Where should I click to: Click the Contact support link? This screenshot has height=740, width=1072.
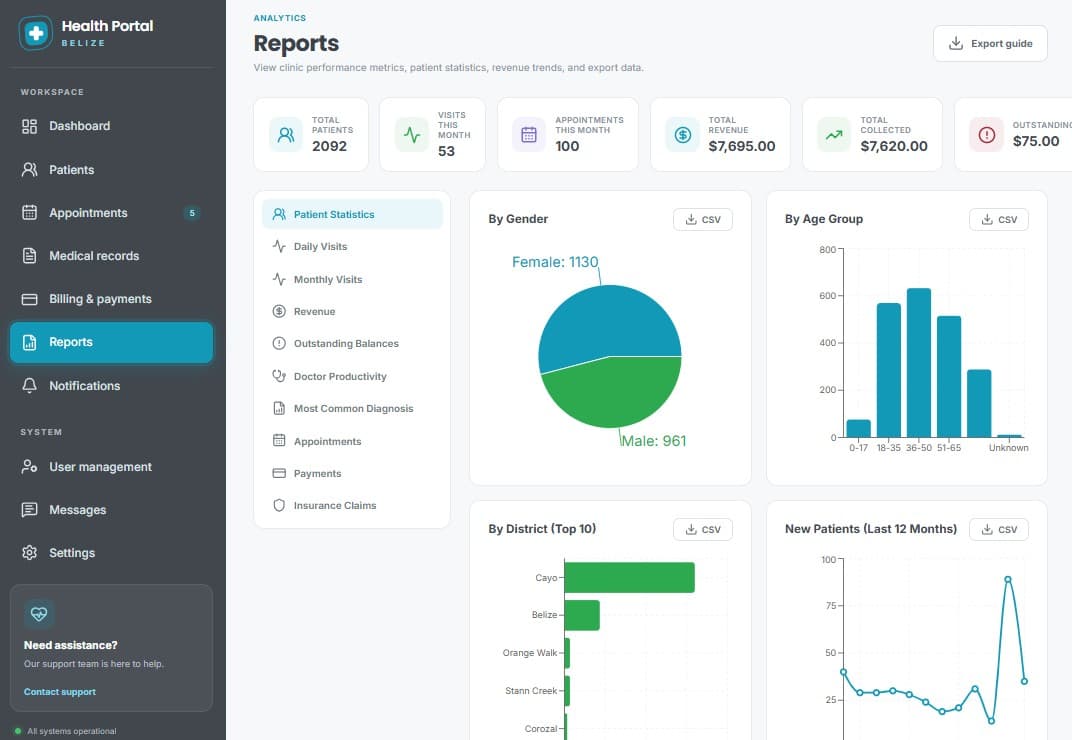tap(59, 691)
